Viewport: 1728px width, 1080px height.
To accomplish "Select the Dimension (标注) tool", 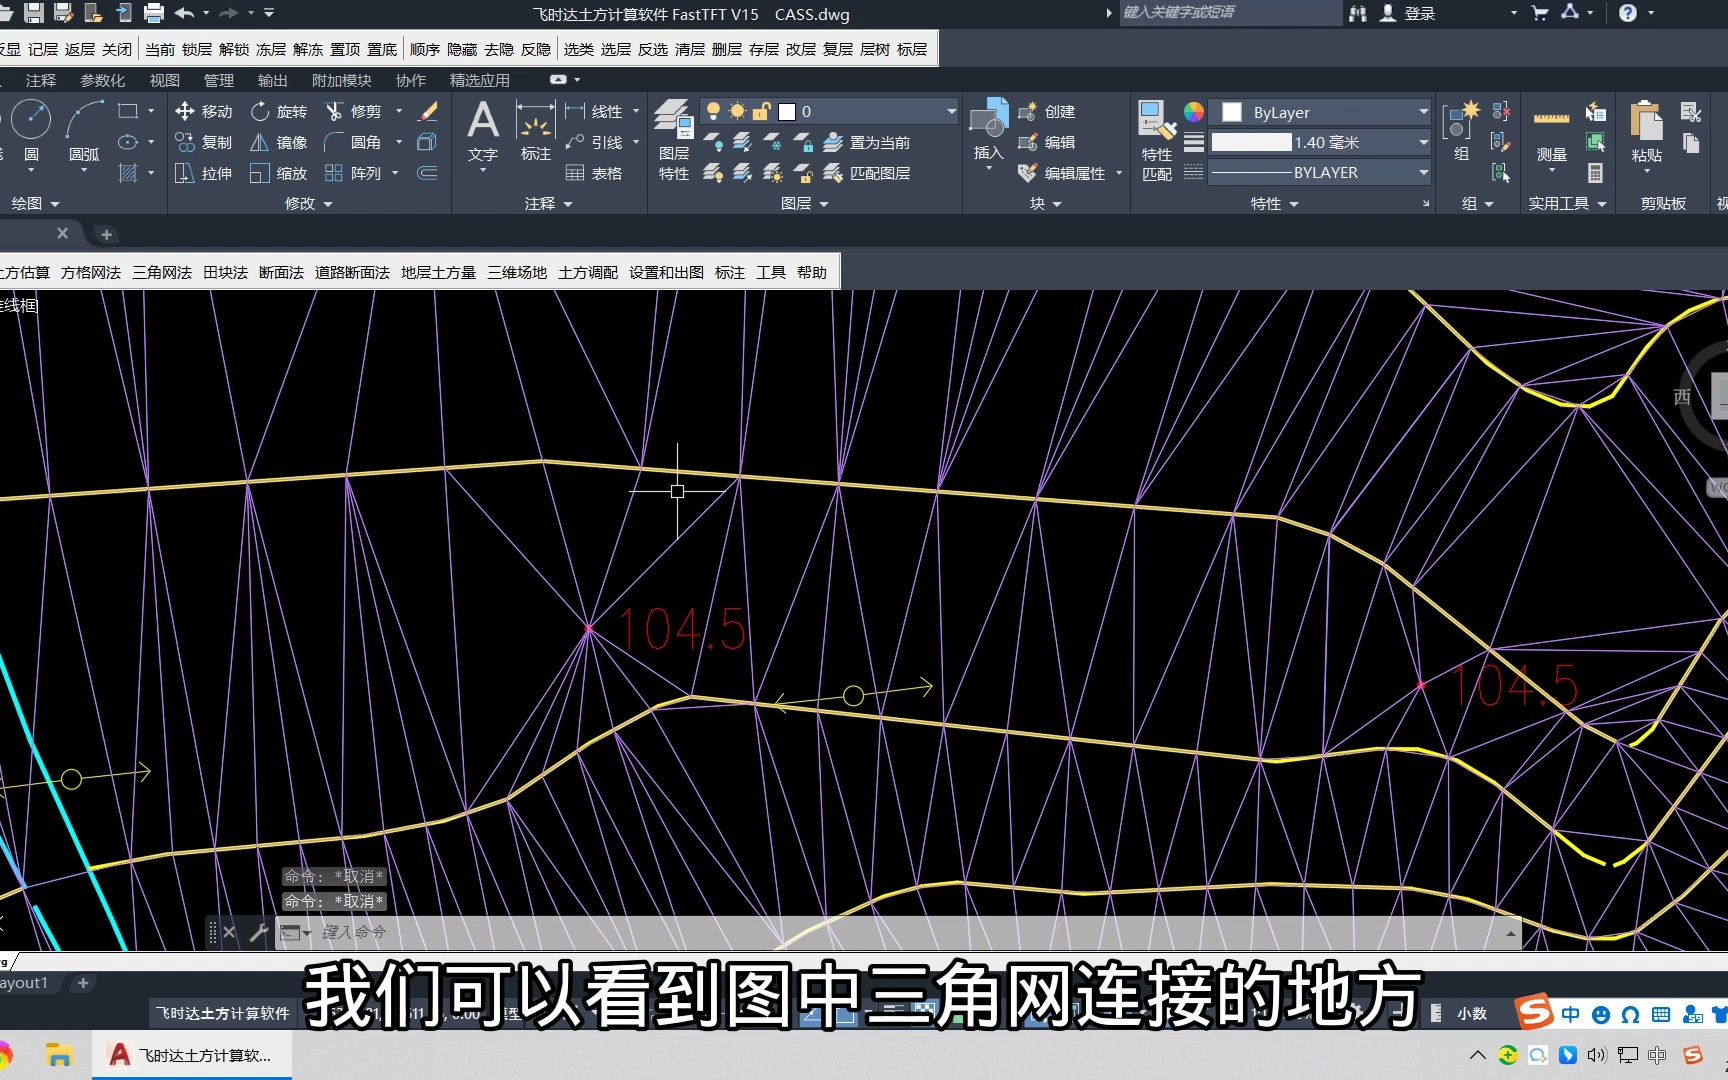I will point(535,130).
